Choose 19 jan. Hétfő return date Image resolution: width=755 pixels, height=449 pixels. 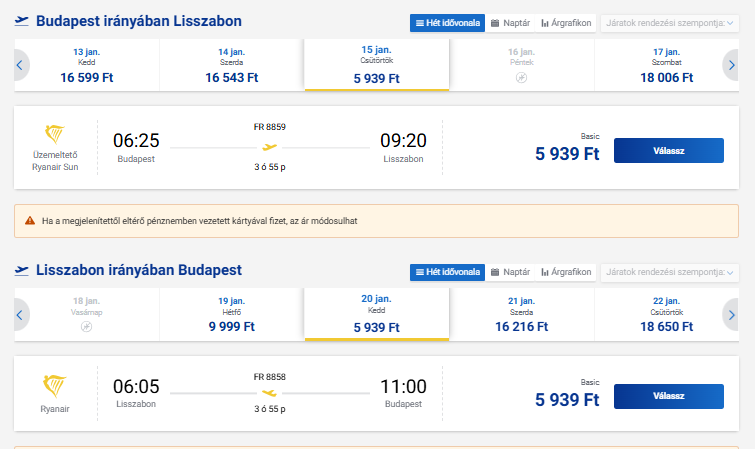pyautogui.click(x=231, y=314)
